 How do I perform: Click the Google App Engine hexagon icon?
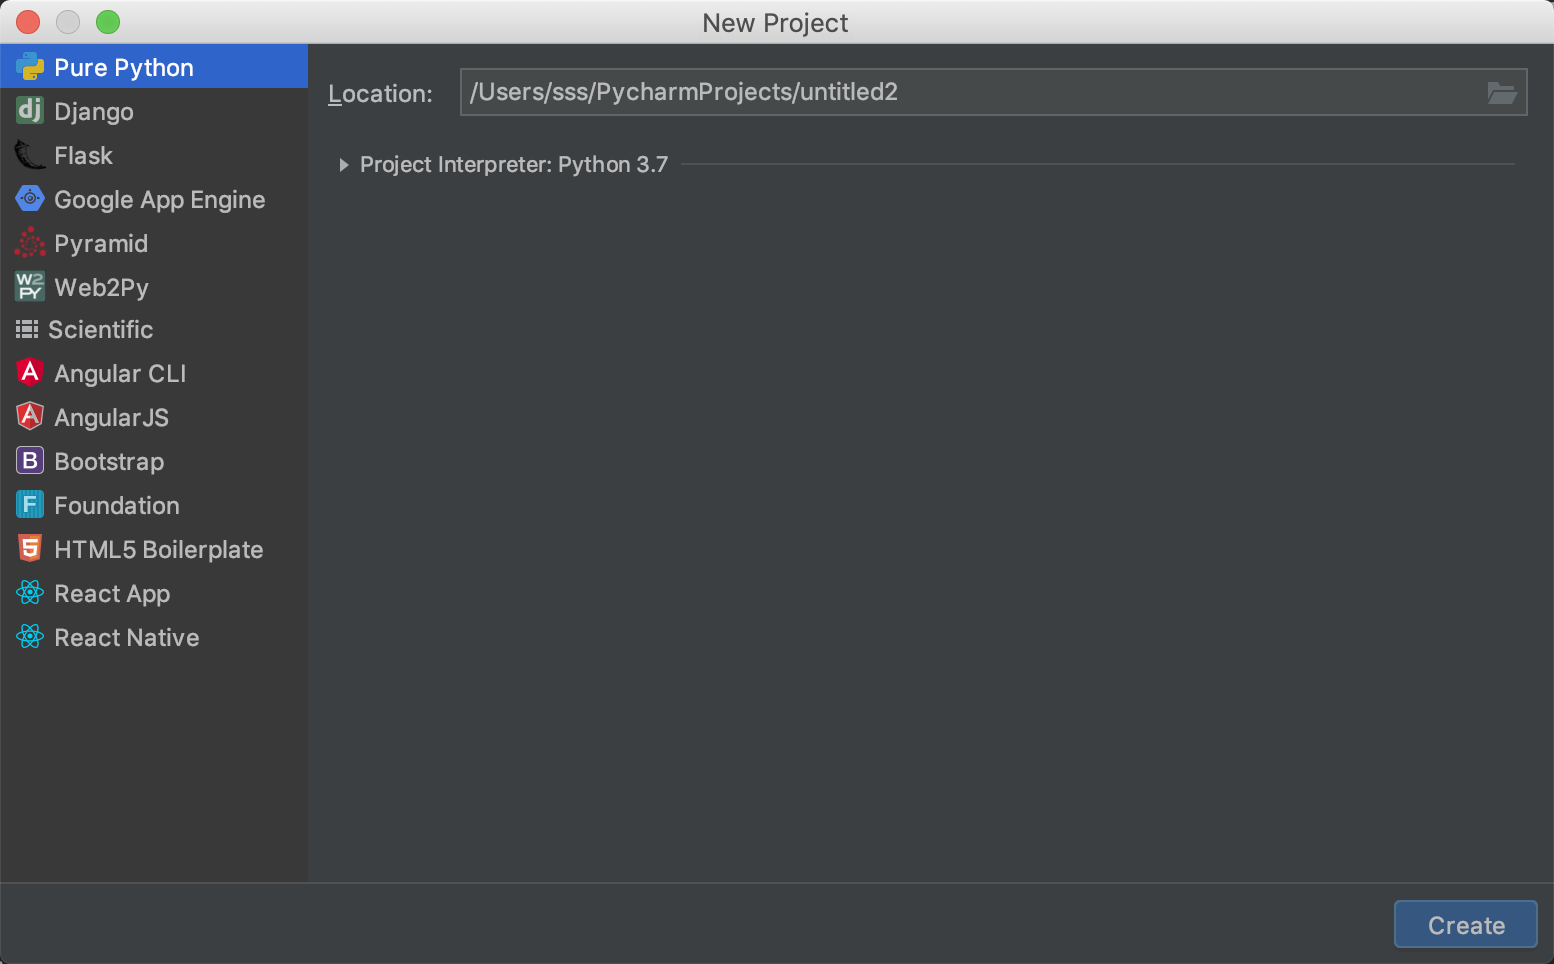[30, 199]
